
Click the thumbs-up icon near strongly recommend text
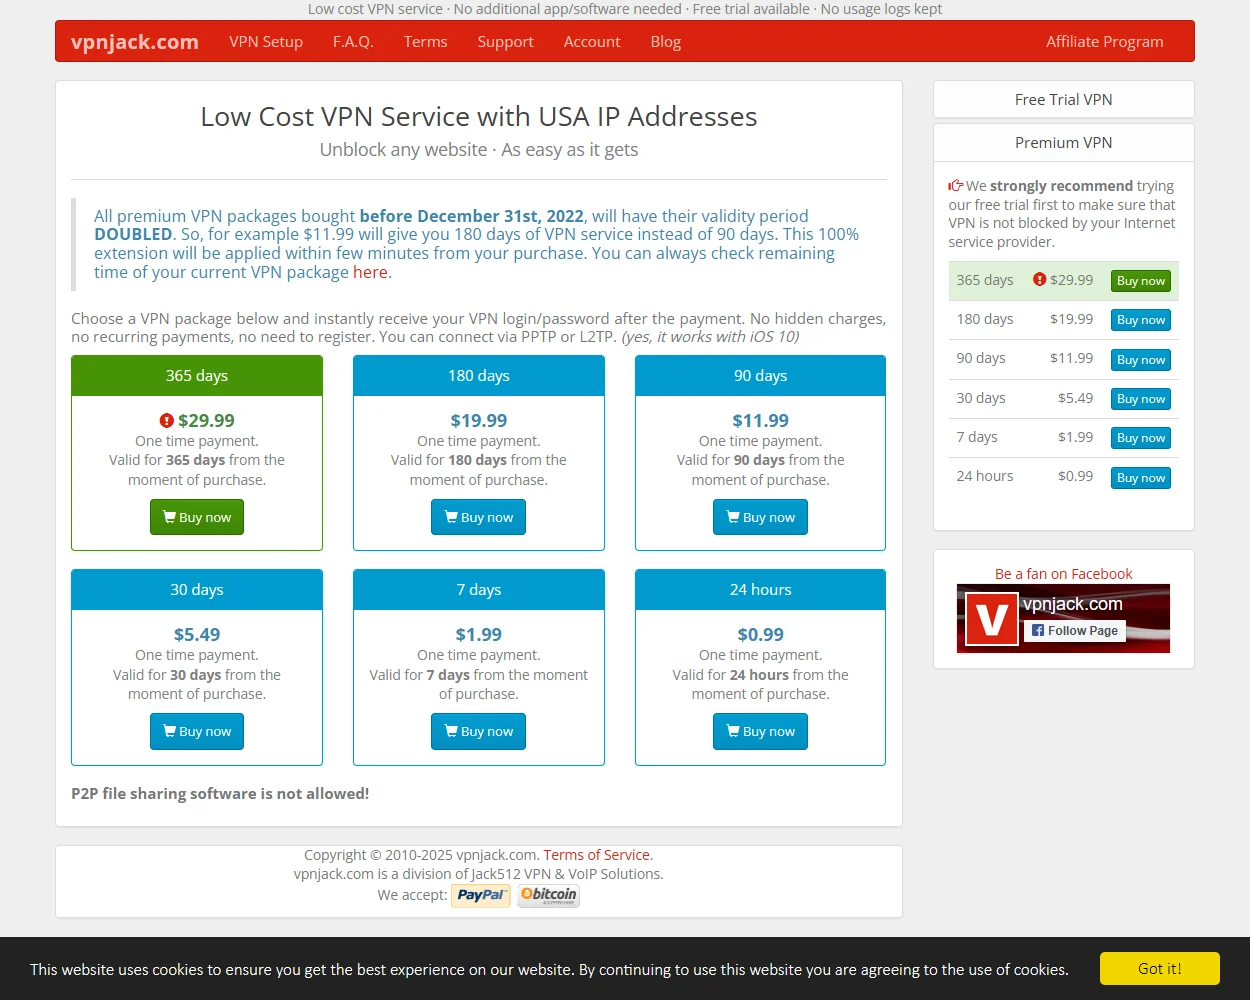(955, 184)
